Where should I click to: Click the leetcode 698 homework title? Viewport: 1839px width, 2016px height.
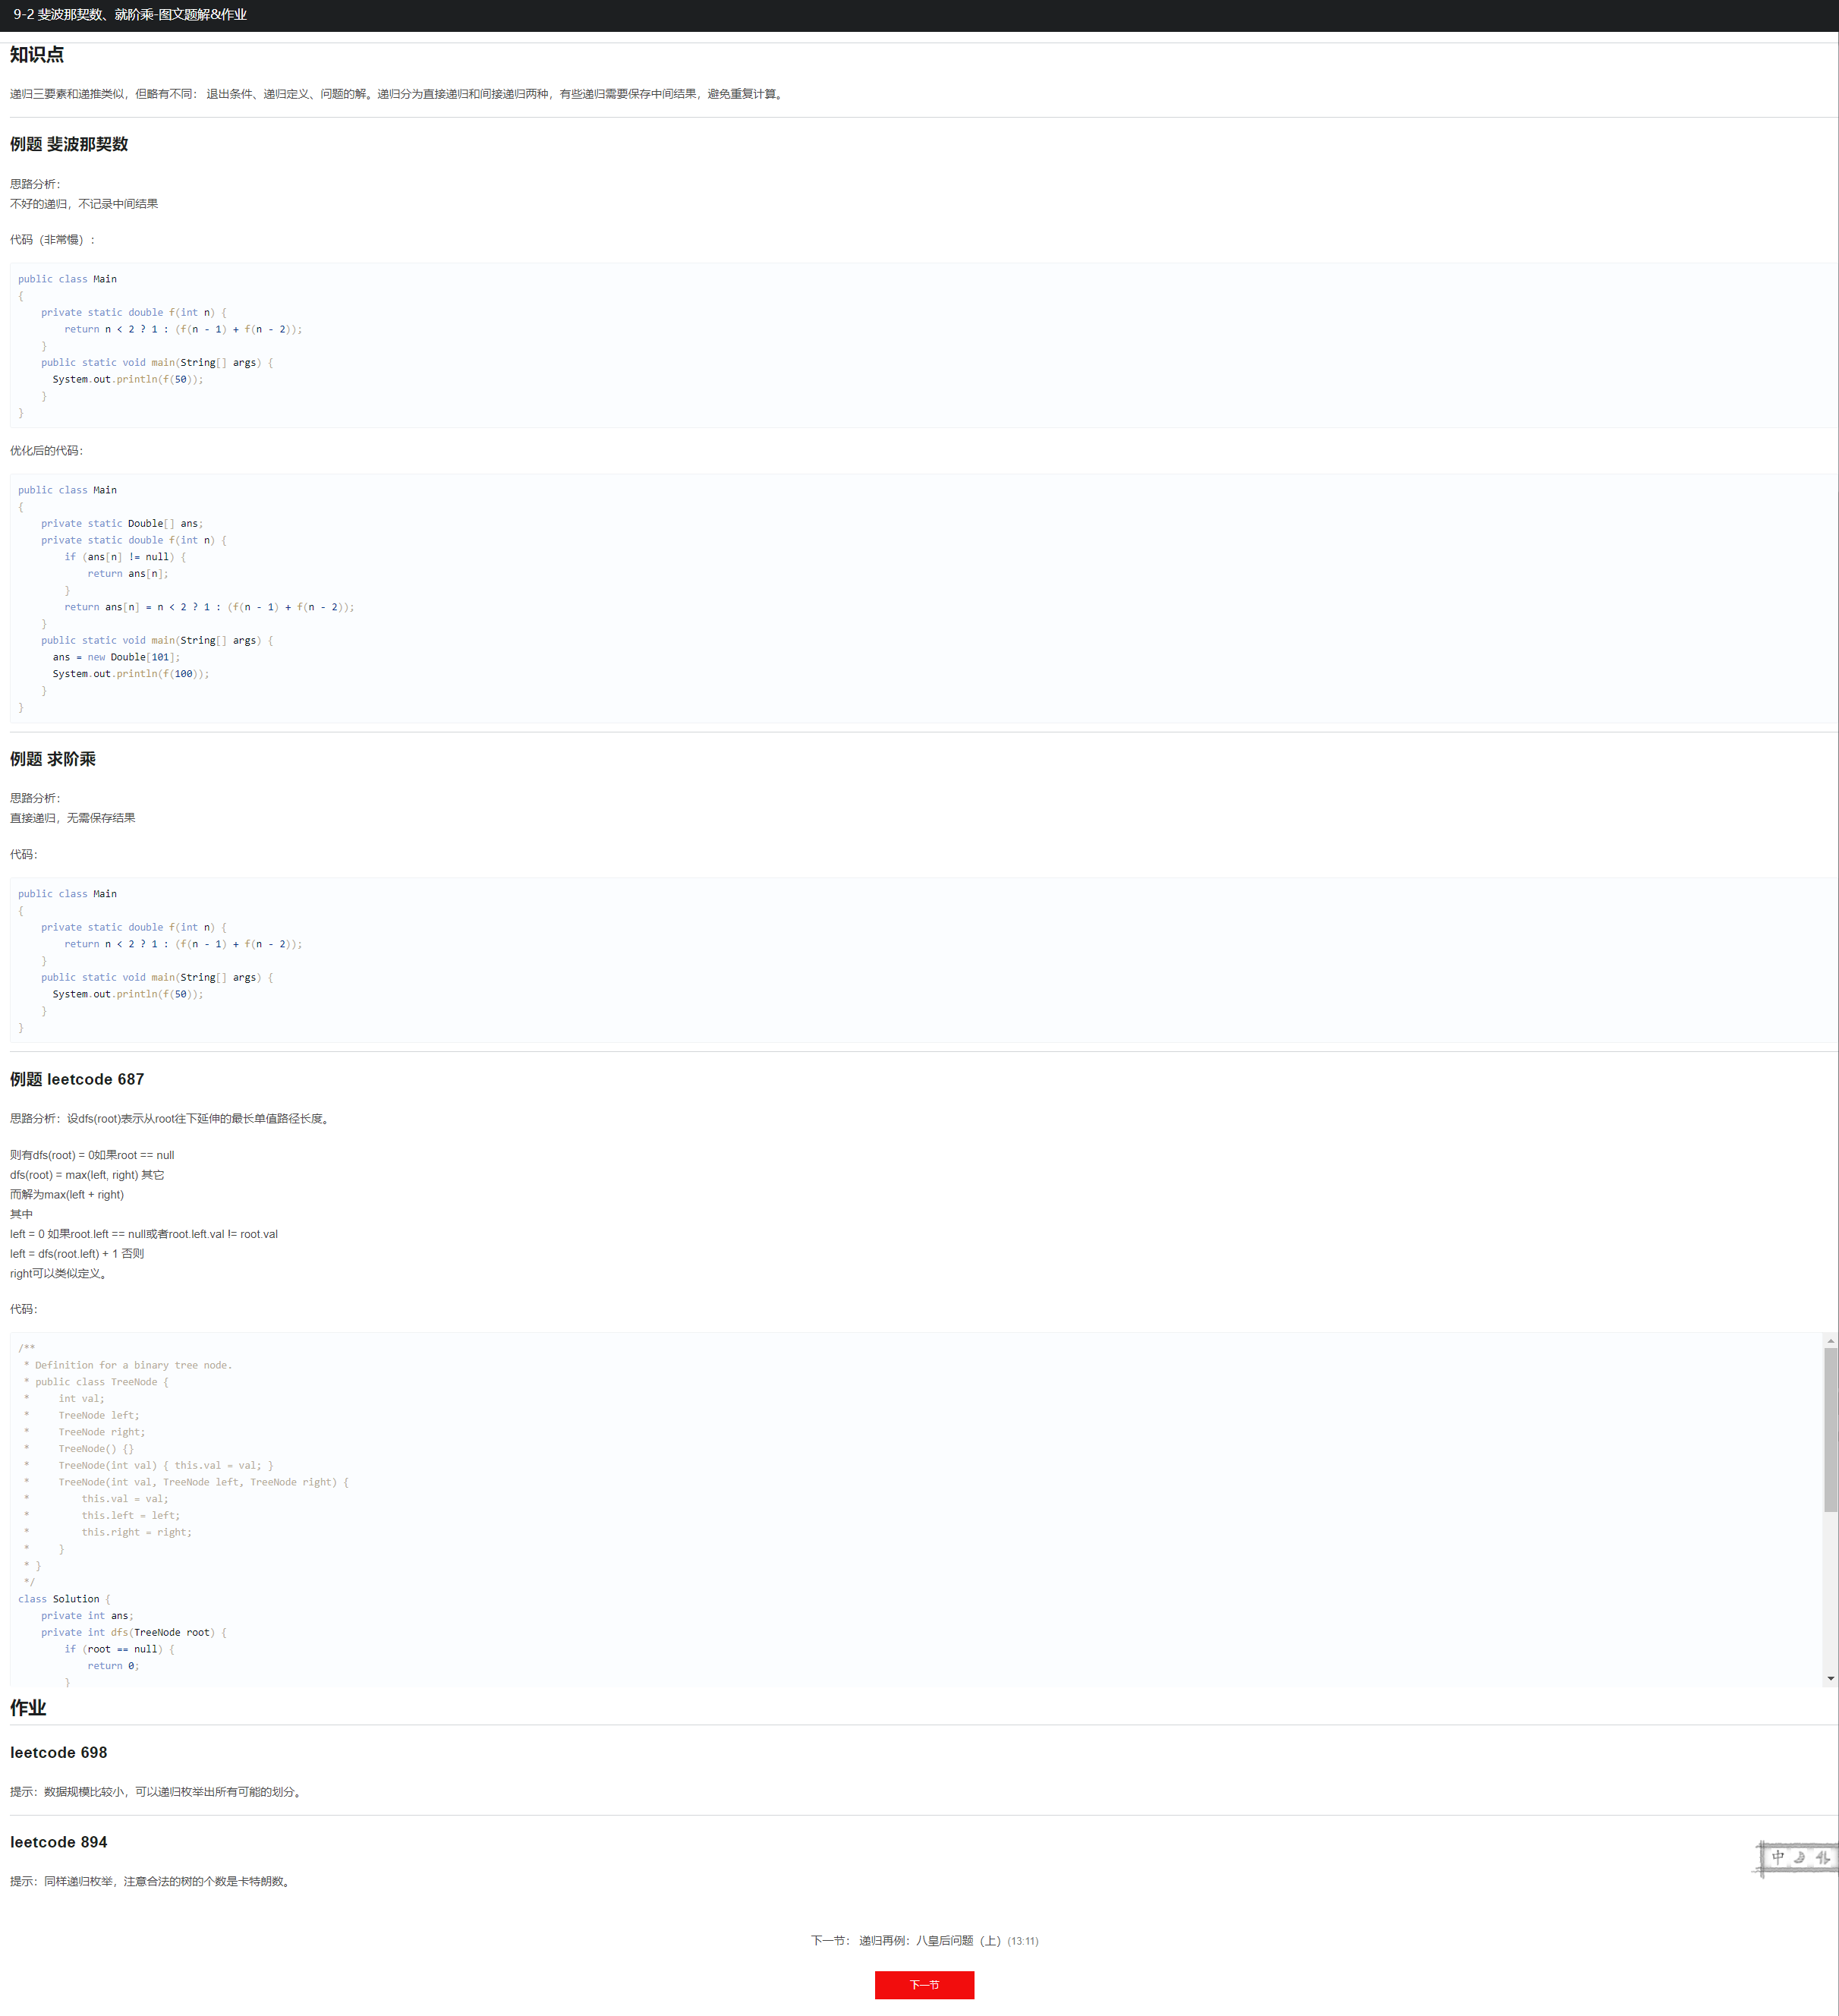[x=59, y=1752]
